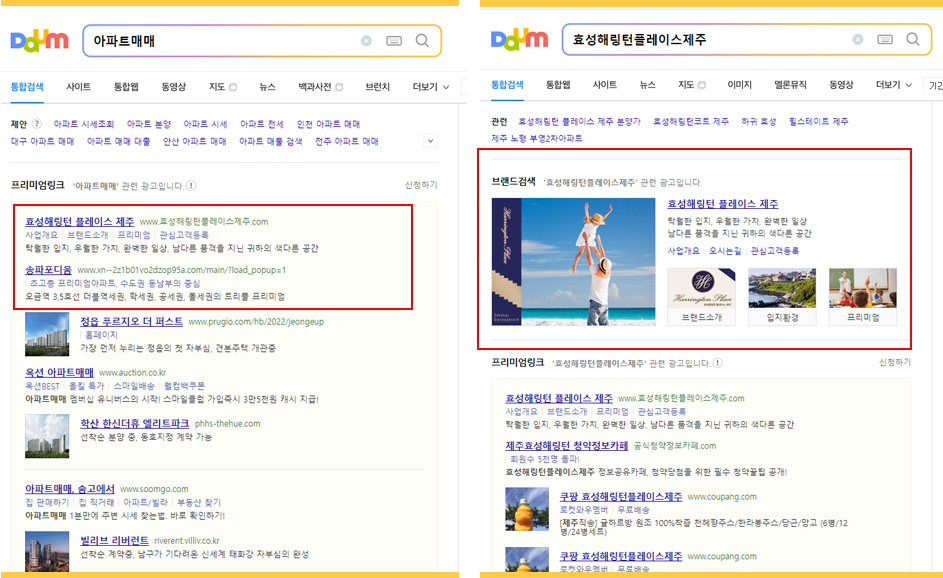Expand the 더보기 menu in the 아파트매매 window
Viewport: 943px width, 578px height.
(x=431, y=87)
